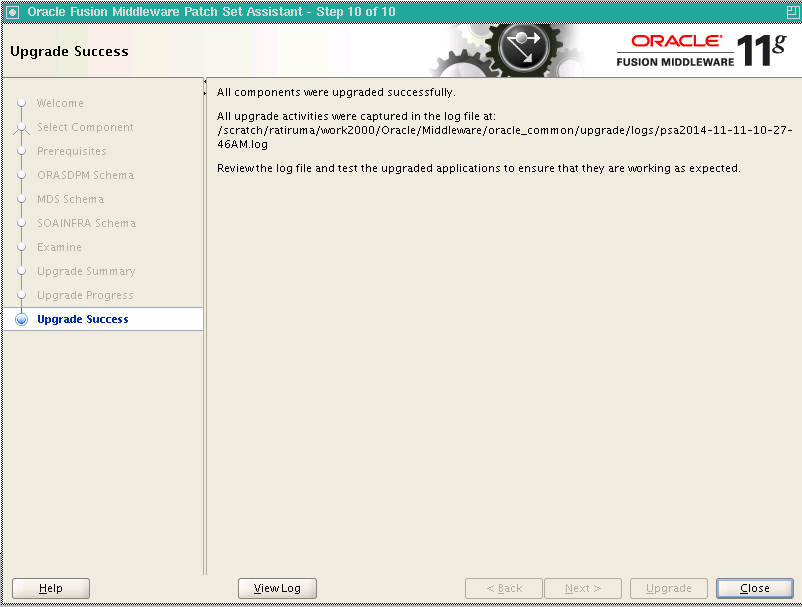Image resolution: width=802 pixels, height=607 pixels.
Task: Click the disabled Next button
Action: point(583,588)
